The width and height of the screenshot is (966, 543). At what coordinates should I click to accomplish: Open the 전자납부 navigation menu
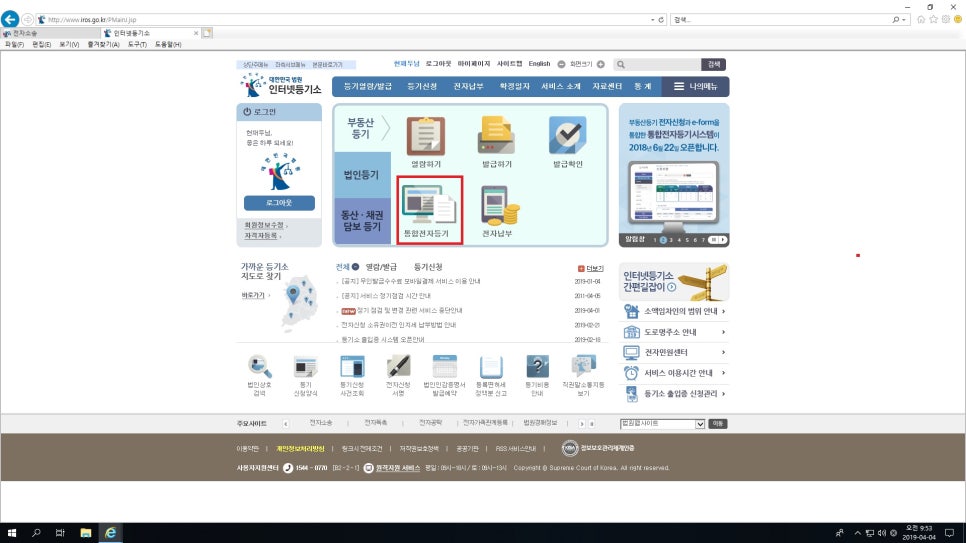click(468, 86)
